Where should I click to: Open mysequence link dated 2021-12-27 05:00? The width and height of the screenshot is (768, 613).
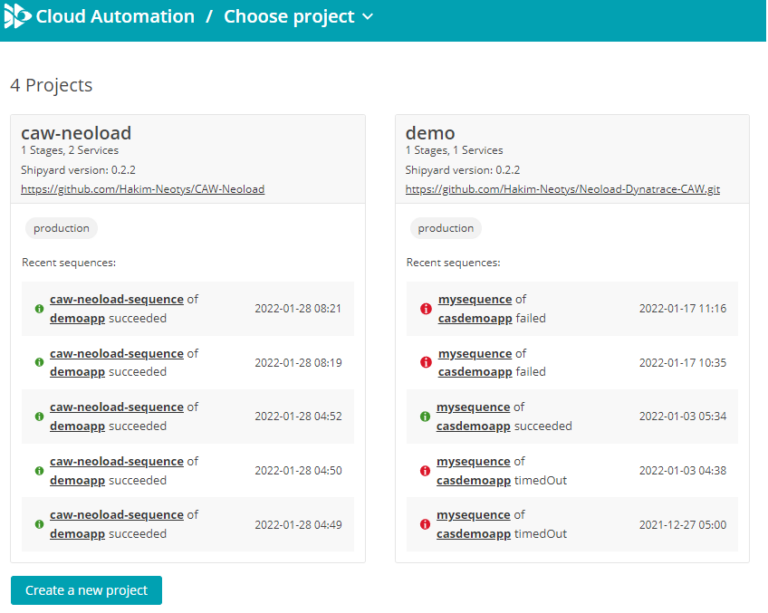point(473,515)
